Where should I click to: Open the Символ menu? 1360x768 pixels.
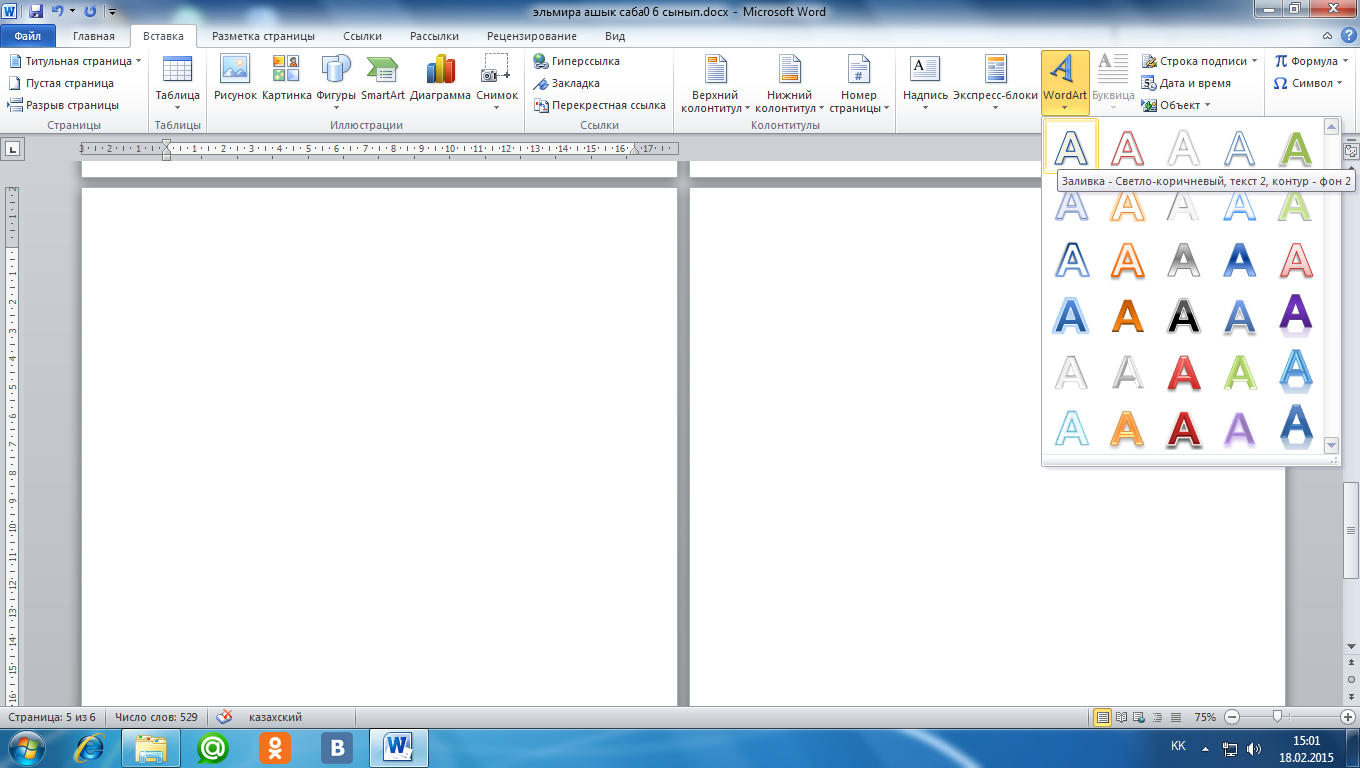[x=1310, y=83]
